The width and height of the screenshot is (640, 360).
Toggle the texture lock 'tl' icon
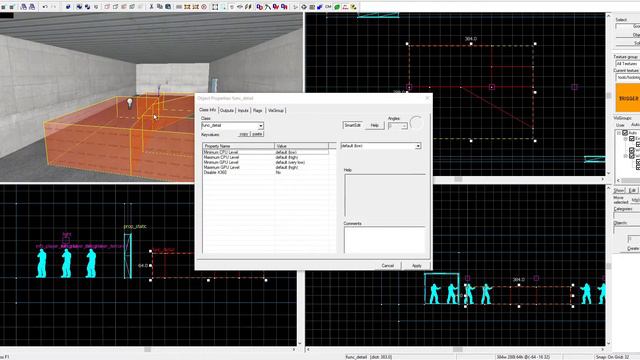pos(232,7)
